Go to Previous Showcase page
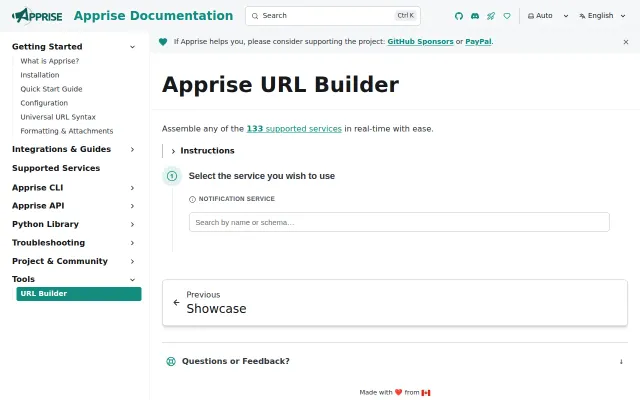Screen dimensions: 640x400 coord(395,302)
